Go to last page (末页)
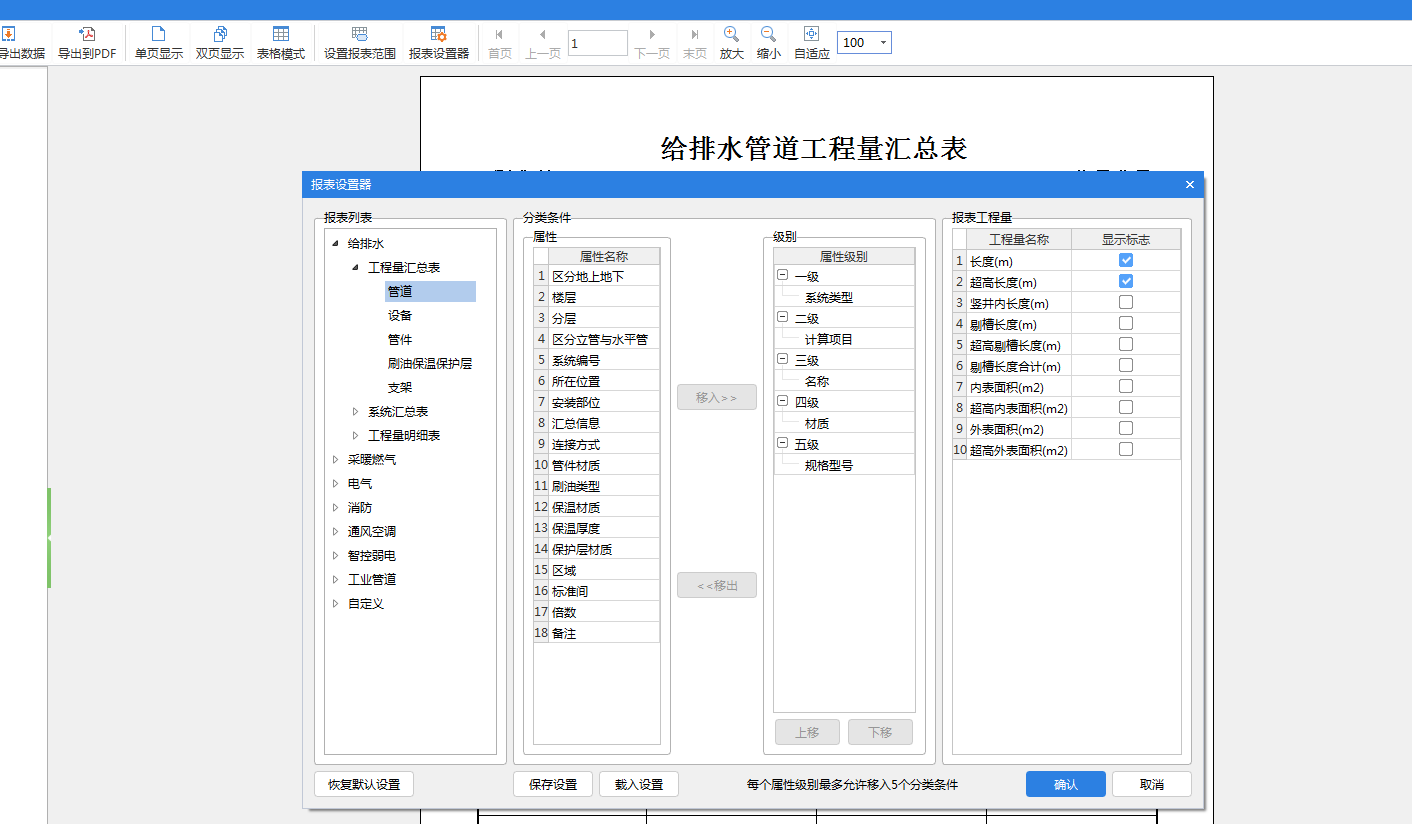Image resolution: width=1412 pixels, height=824 pixels. [695, 43]
